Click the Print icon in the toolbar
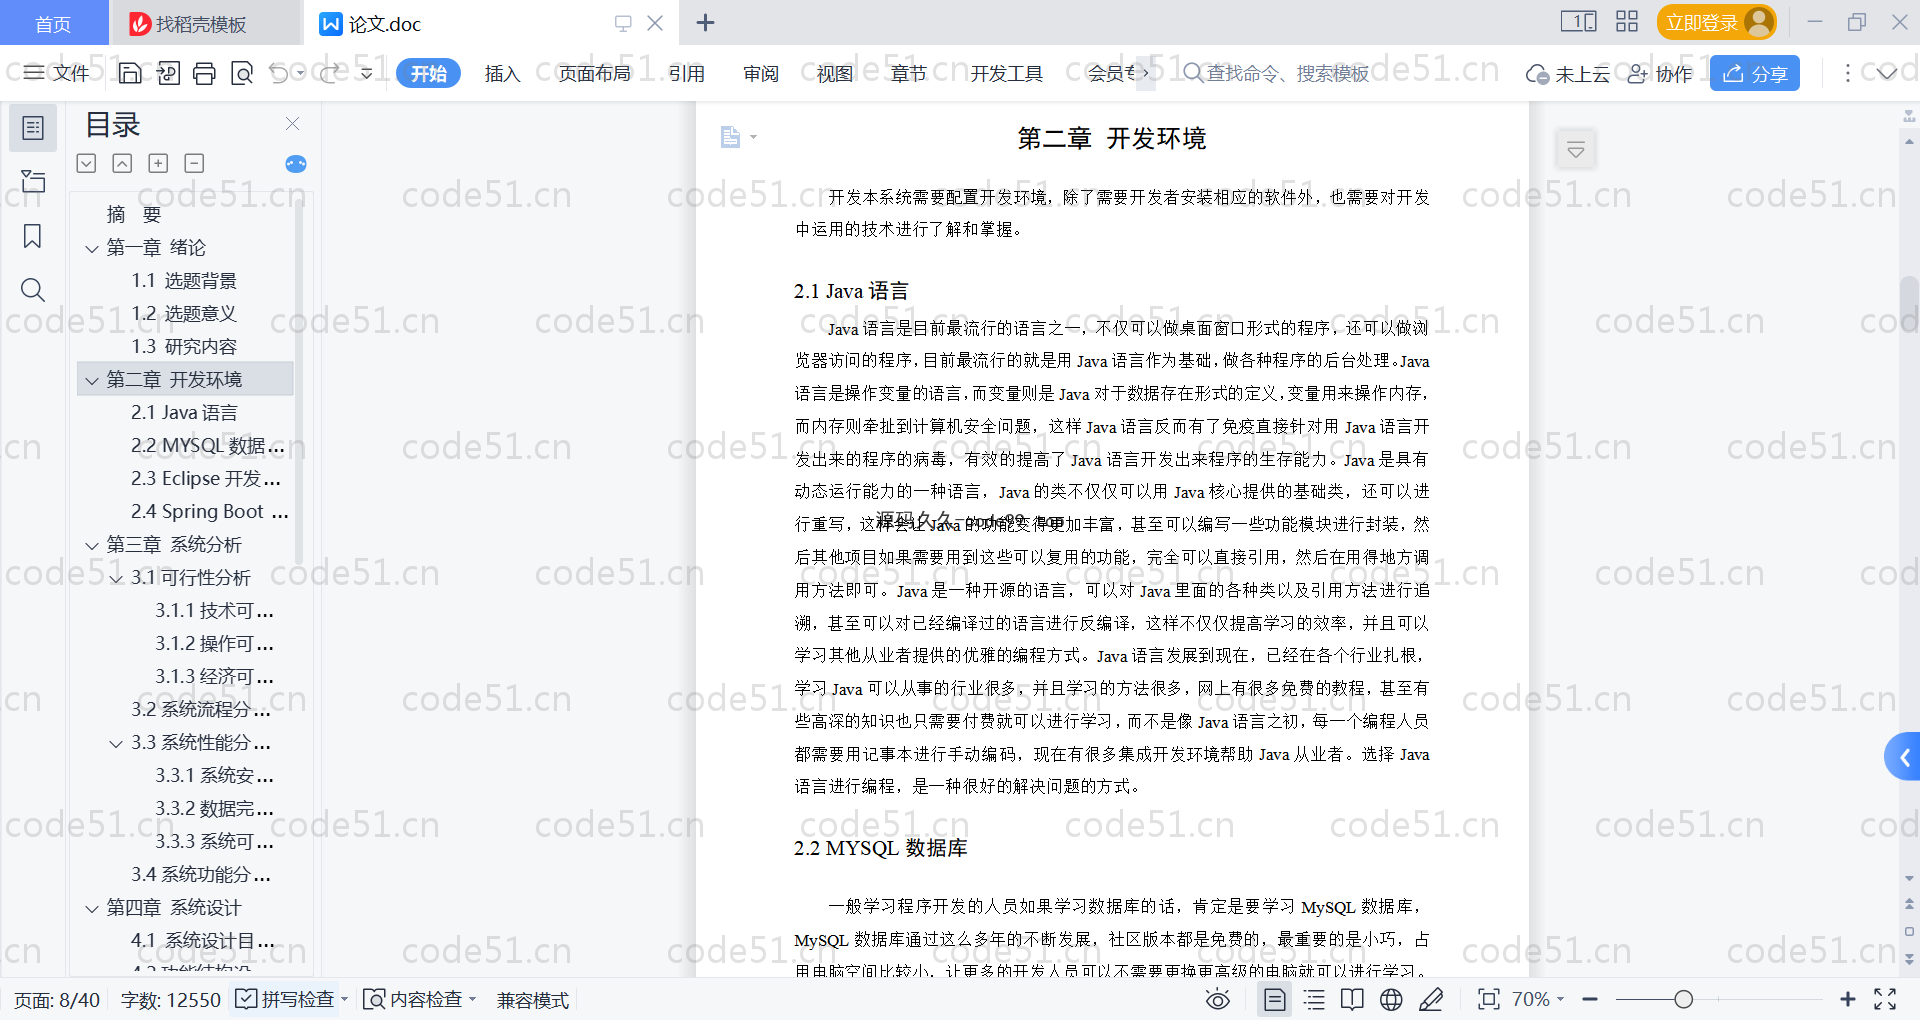This screenshot has width=1920, height=1020. tap(204, 73)
